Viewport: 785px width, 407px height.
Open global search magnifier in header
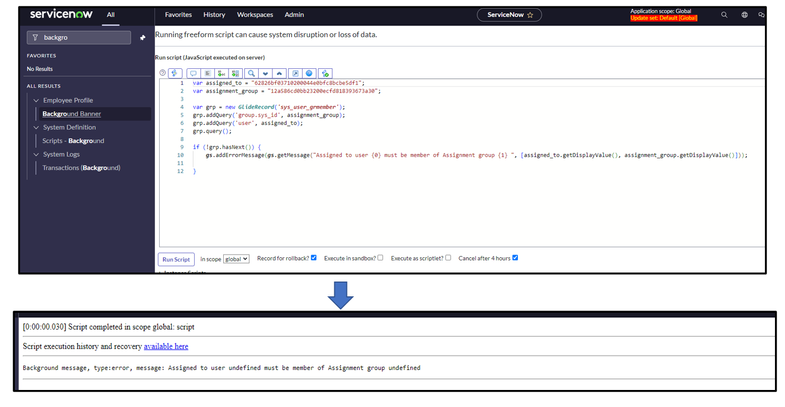pos(724,15)
